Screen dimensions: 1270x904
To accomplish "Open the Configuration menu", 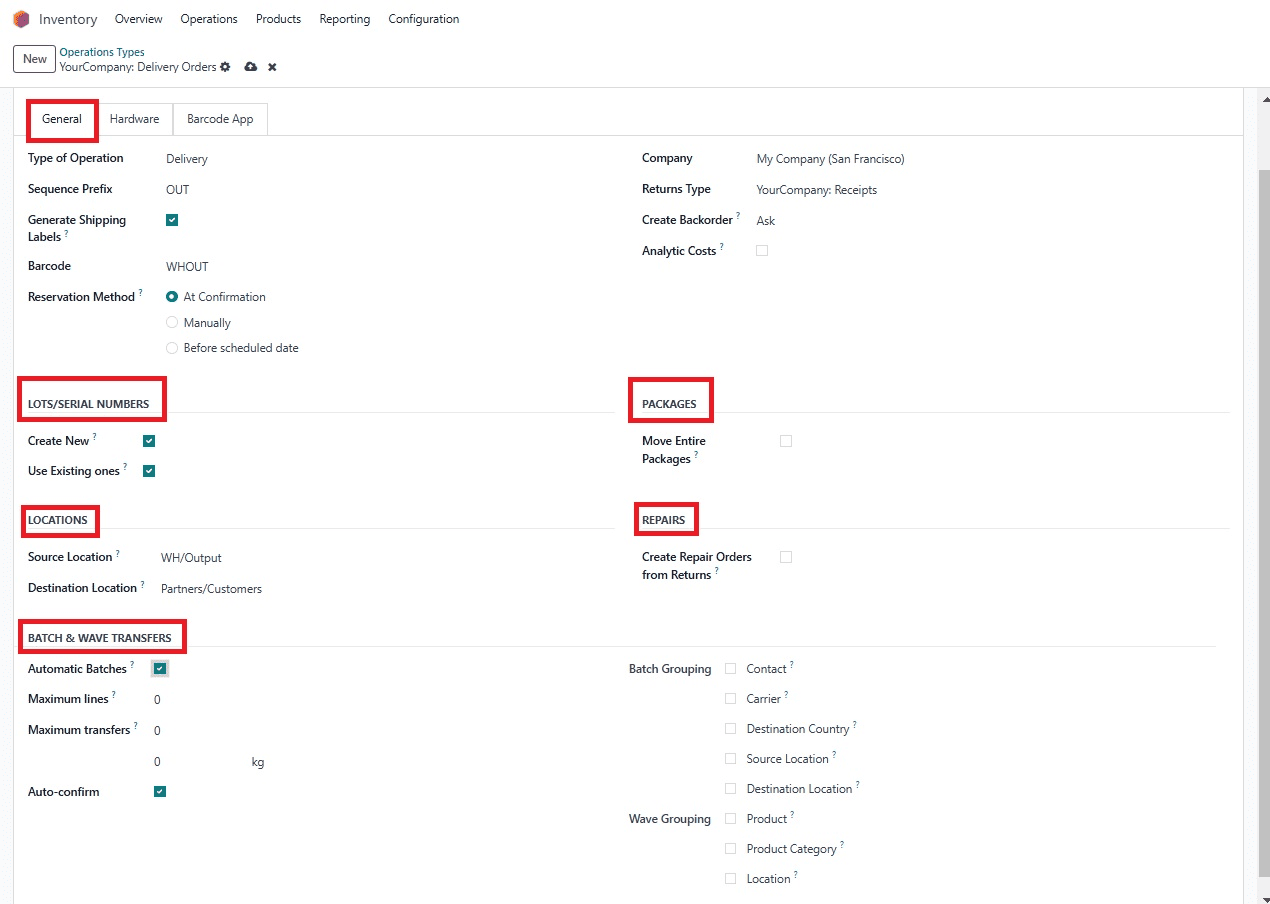I will click(x=423, y=19).
